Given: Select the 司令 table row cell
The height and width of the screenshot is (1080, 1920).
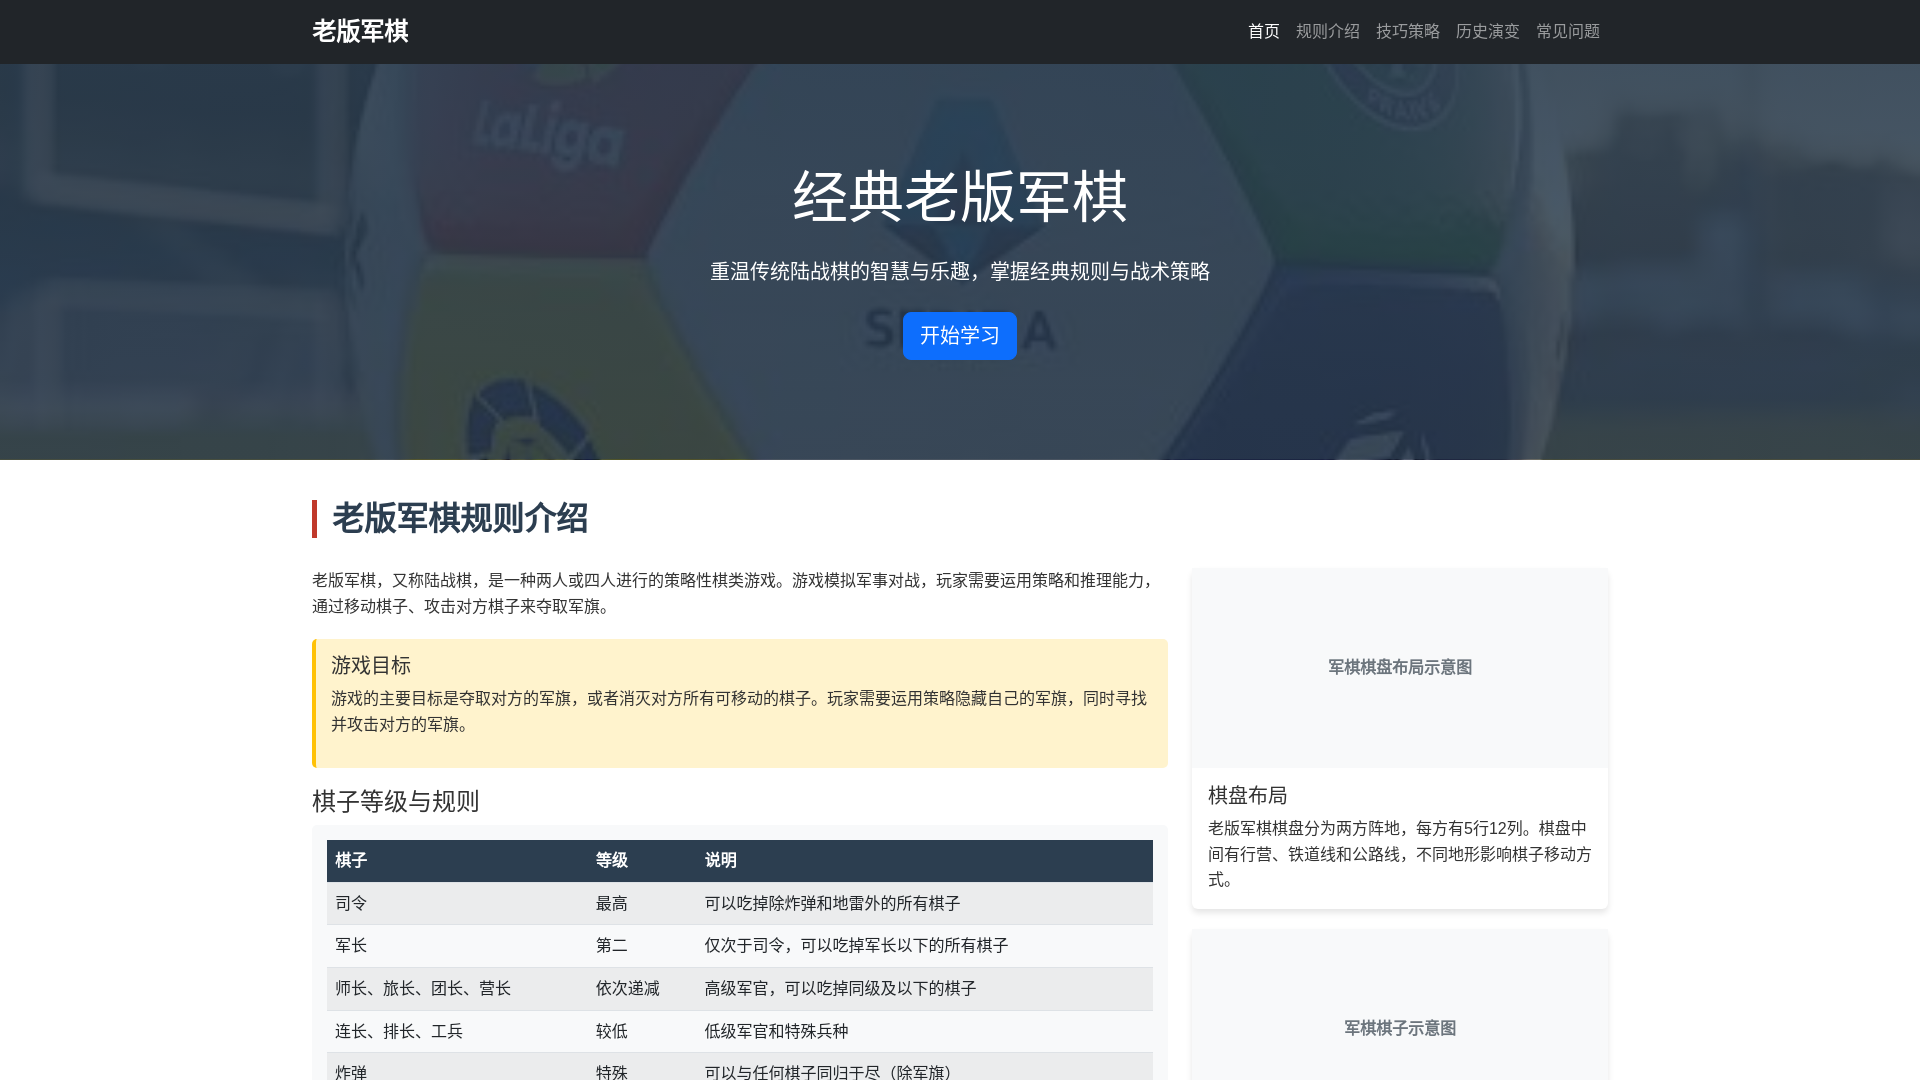Looking at the screenshot, I should coord(457,903).
